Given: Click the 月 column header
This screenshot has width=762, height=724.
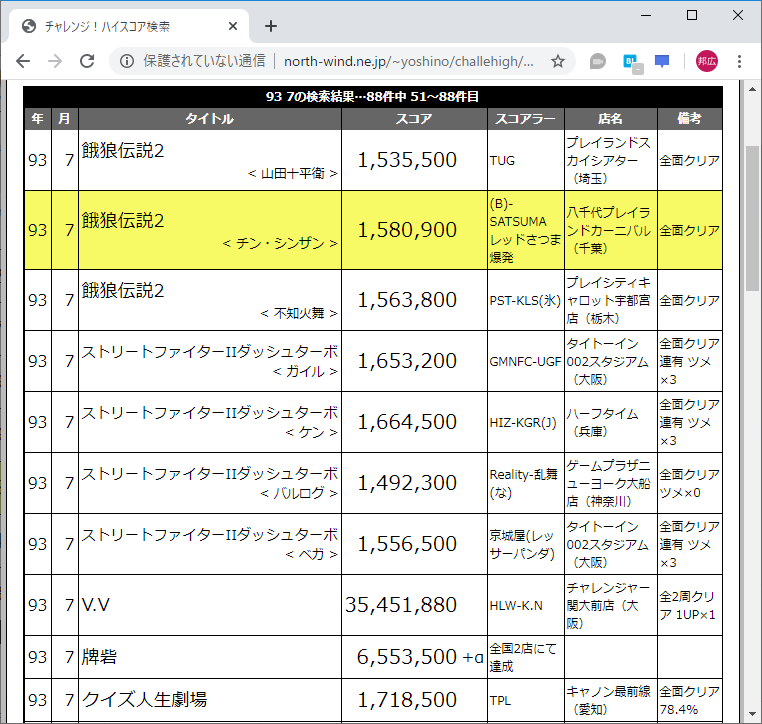Looking at the screenshot, I should point(64,119).
